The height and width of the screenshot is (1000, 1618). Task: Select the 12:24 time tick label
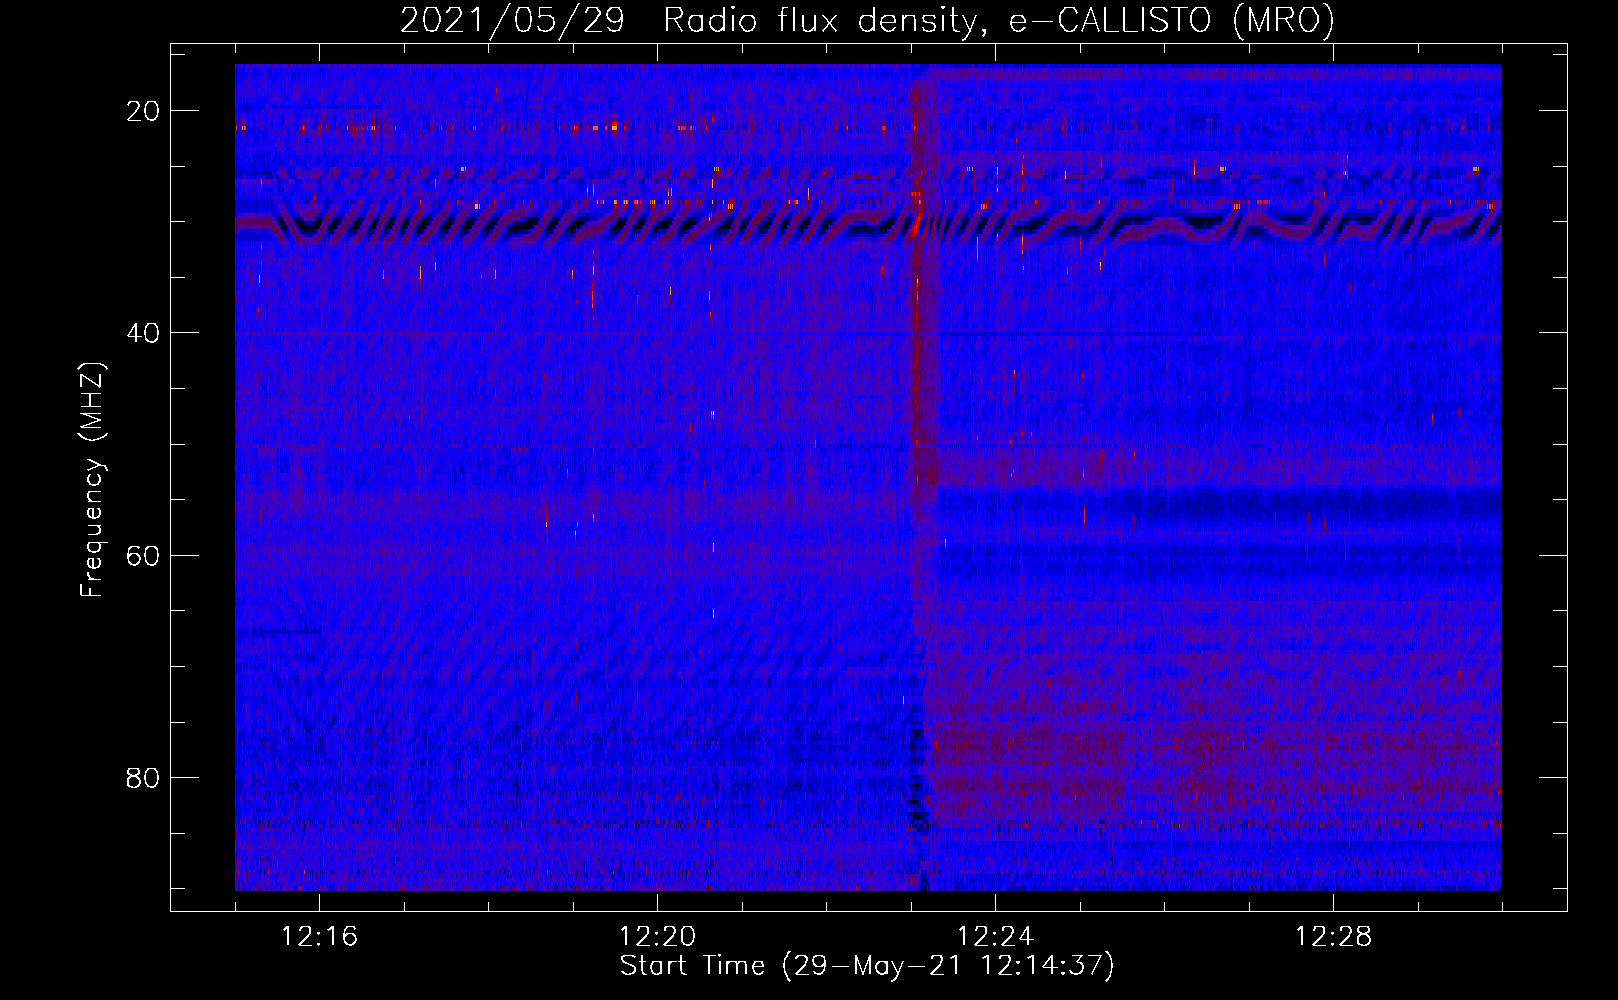tap(996, 937)
